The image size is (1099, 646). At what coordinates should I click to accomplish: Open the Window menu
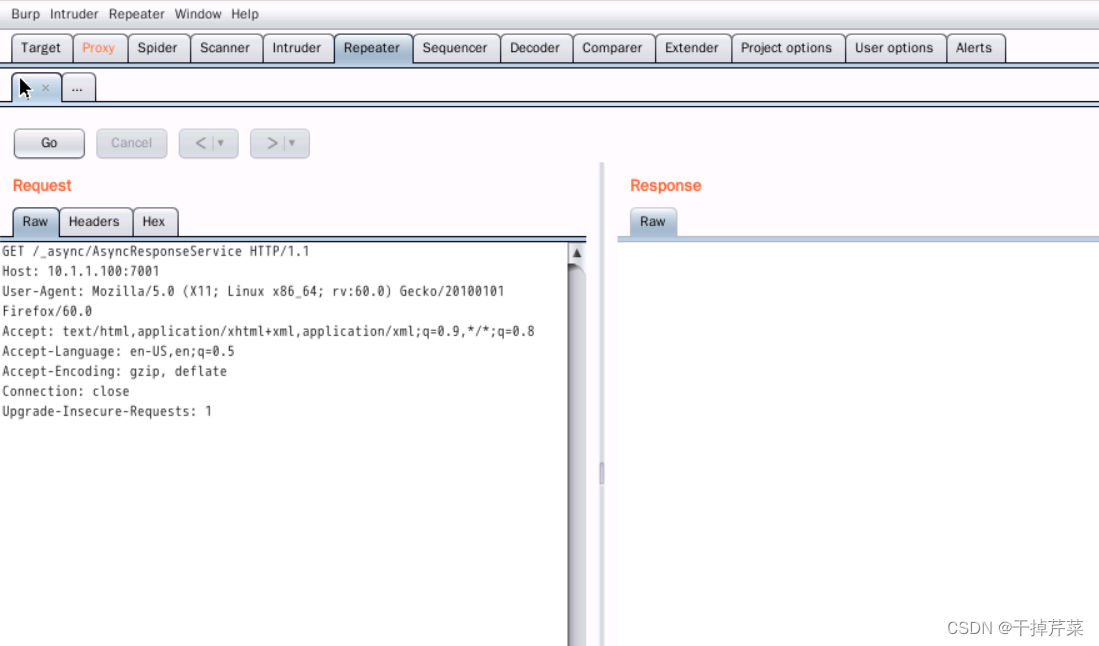point(198,14)
